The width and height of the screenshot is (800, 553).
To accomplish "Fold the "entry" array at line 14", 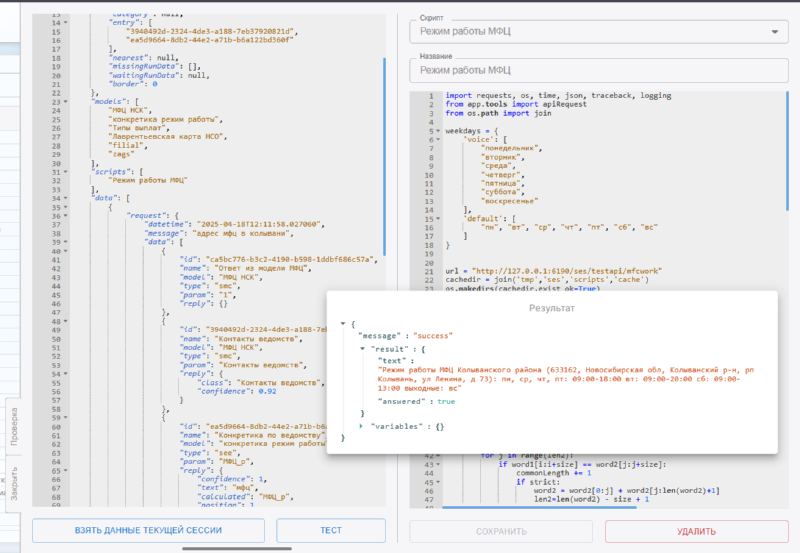I will (x=67, y=24).
